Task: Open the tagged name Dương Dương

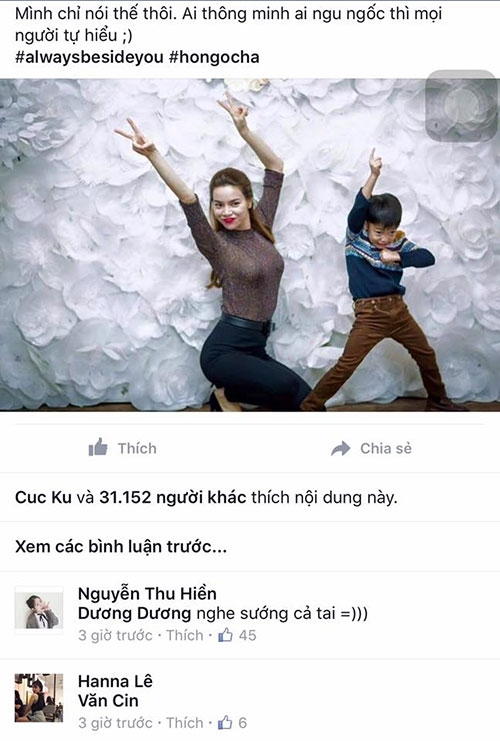Action: [x=135, y=613]
